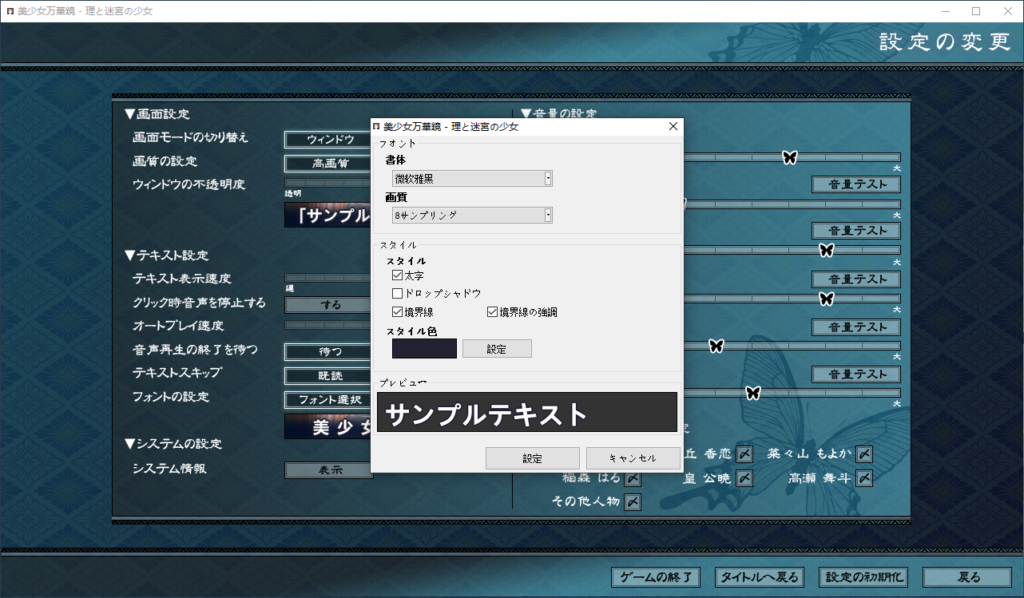Viewport: 1024px width, 598px height.
Task: Close the font dialog with the X icon
Action: 673,127
